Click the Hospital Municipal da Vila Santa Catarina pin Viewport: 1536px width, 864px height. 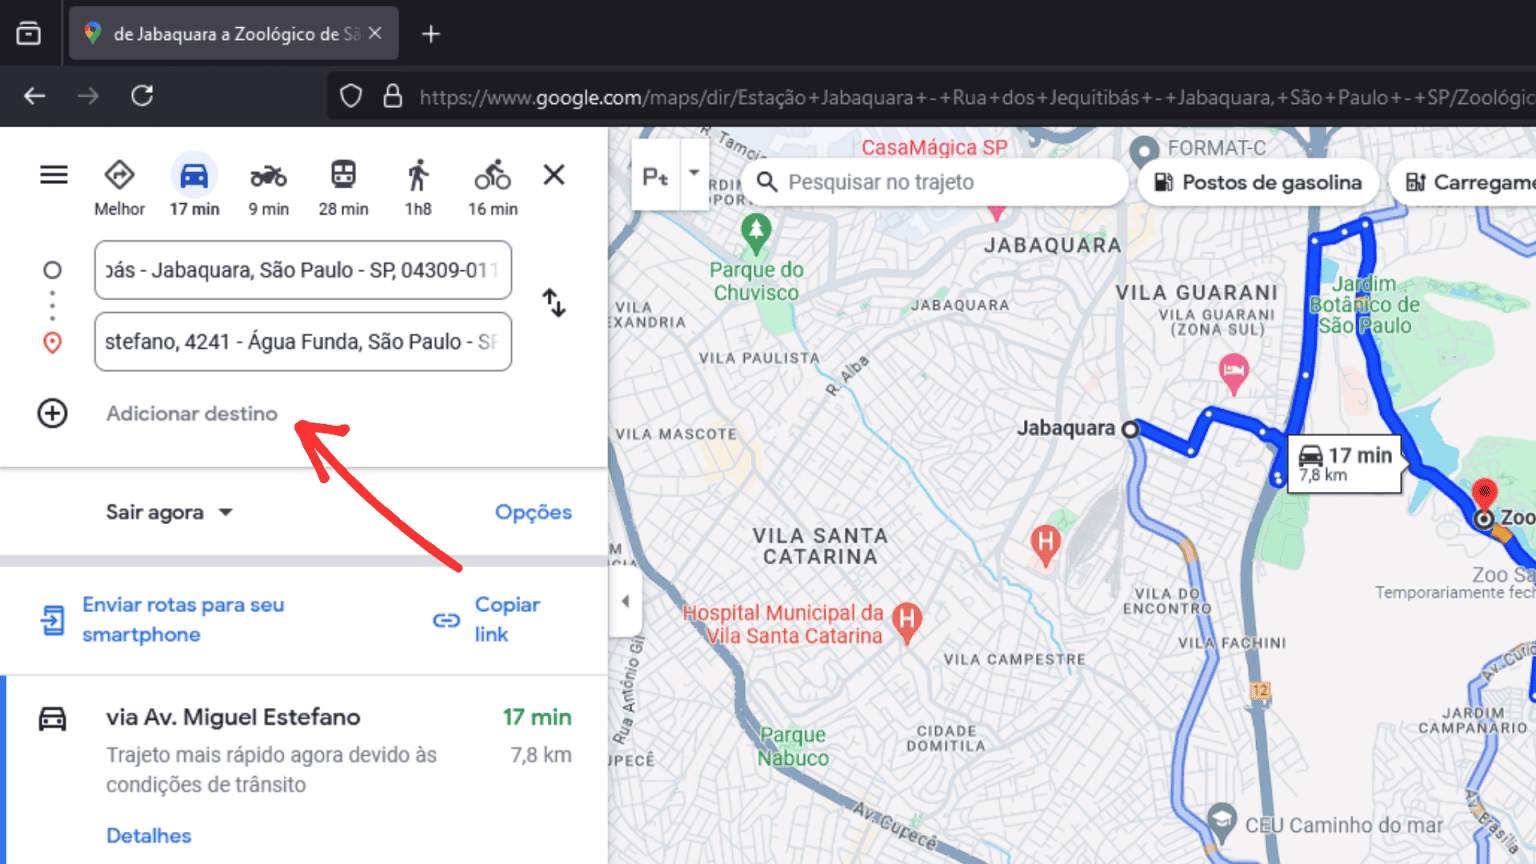pos(907,622)
